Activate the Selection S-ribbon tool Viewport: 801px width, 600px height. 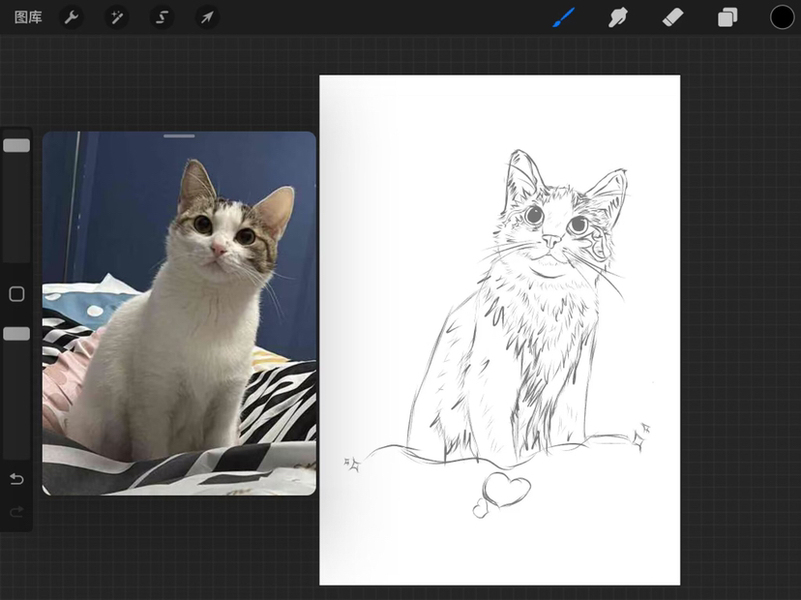[x=161, y=18]
